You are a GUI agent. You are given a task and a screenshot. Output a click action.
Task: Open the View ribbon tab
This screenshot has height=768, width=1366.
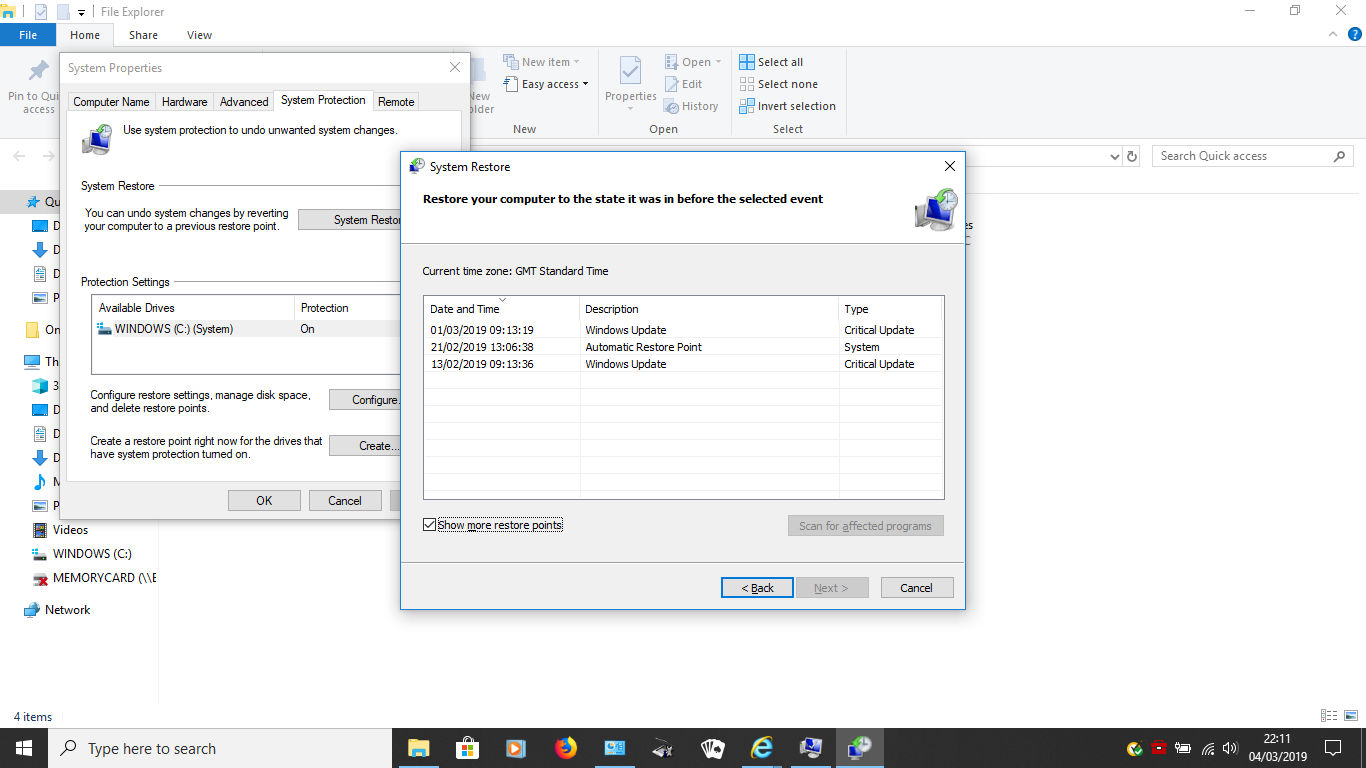[x=199, y=35]
